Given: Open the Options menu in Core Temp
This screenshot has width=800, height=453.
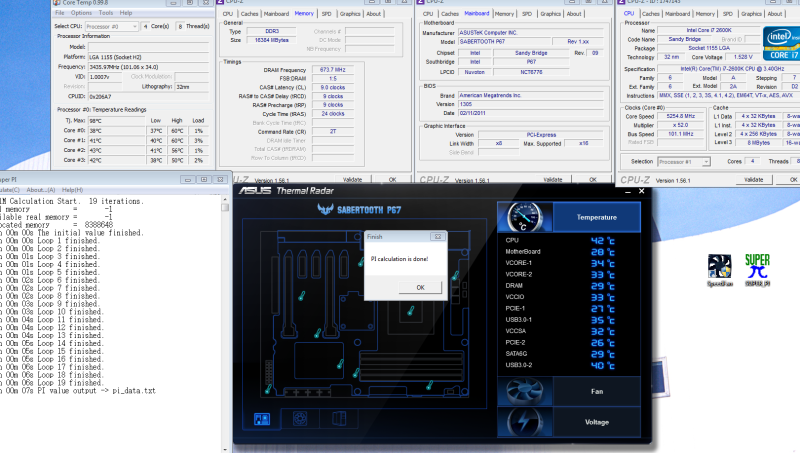Looking at the screenshot, I should point(81,13).
